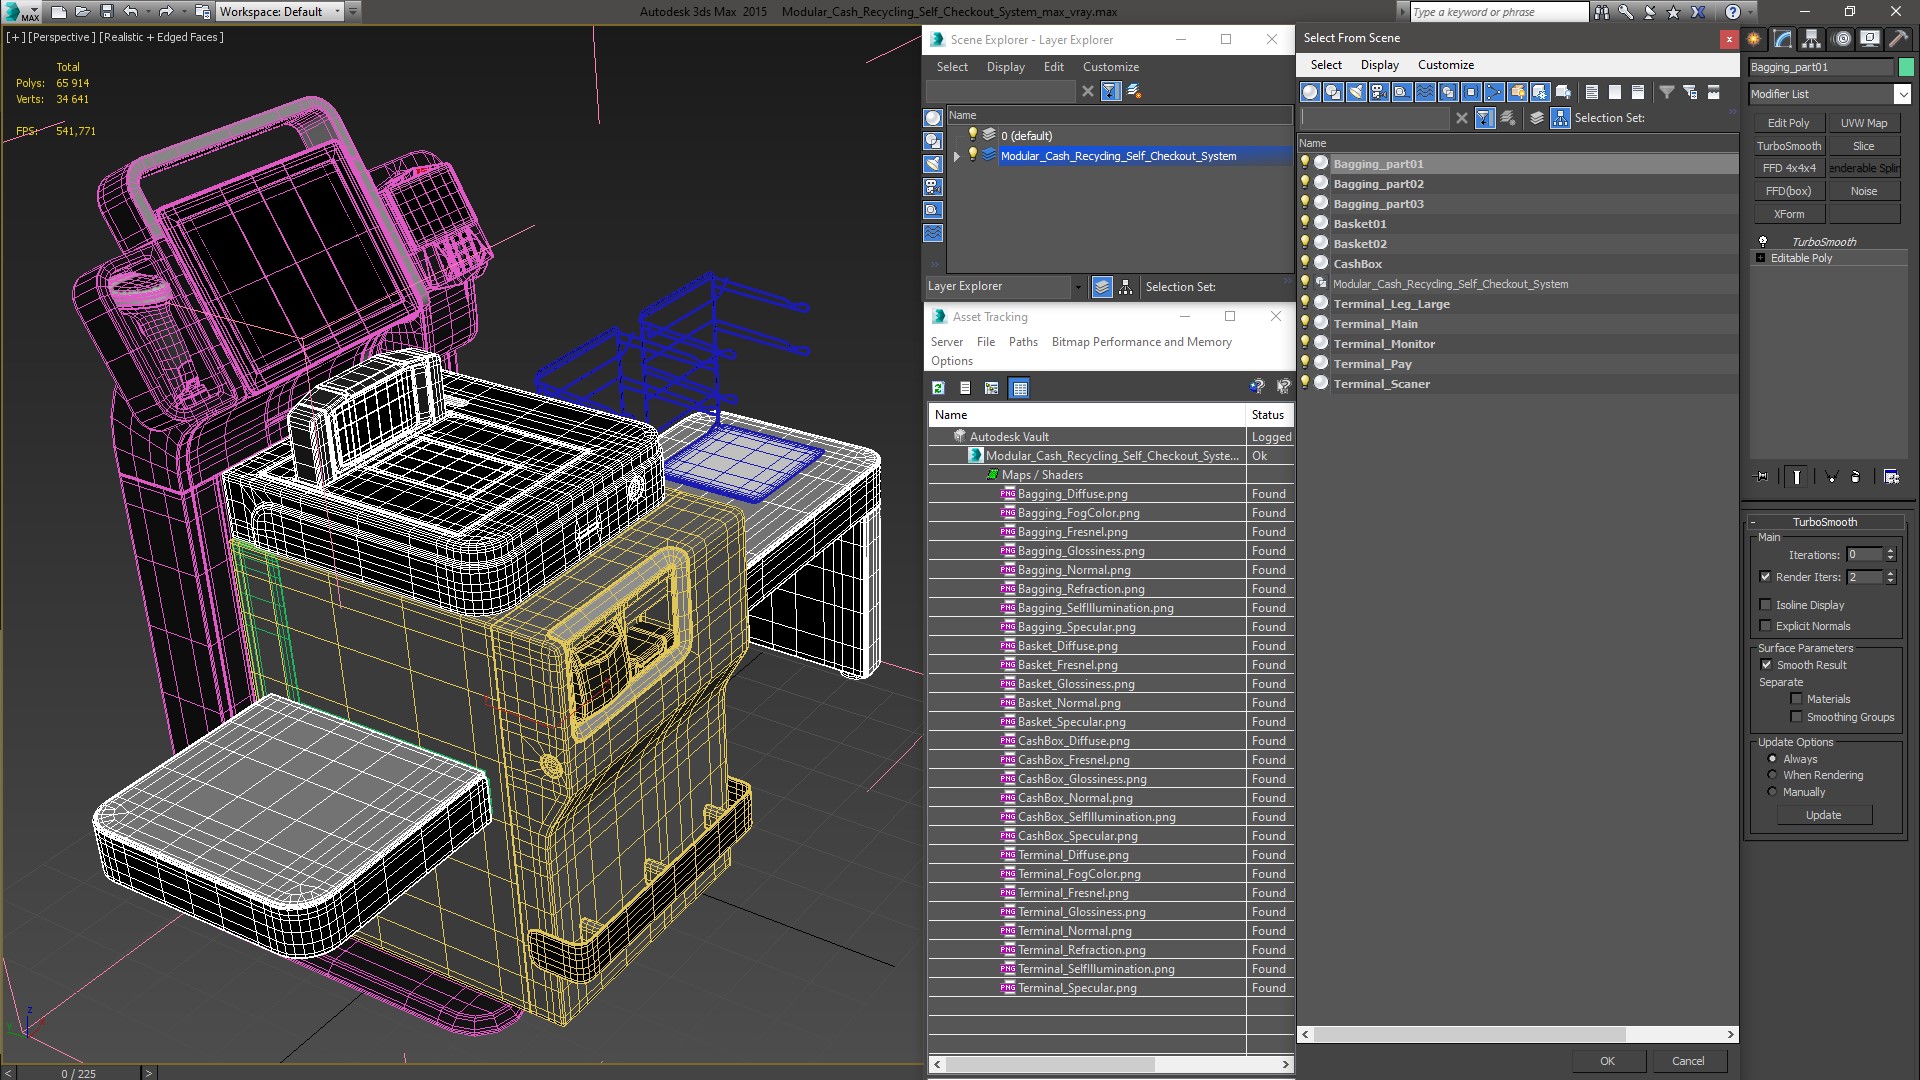Open the Customize menu in Select From Scene

pyautogui.click(x=1445, y=65)
